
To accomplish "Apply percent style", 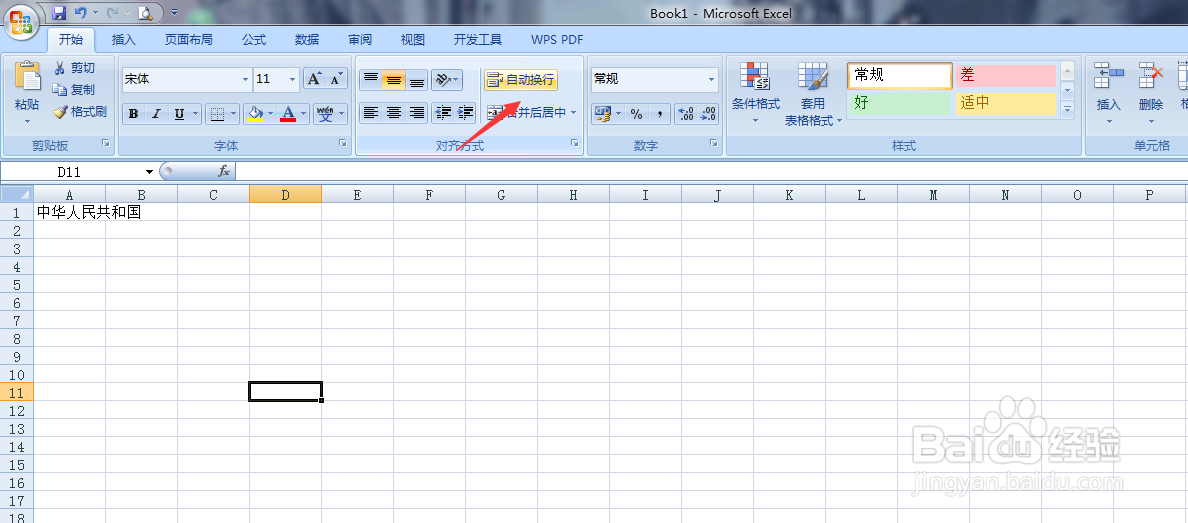I will tap(636, 114).
